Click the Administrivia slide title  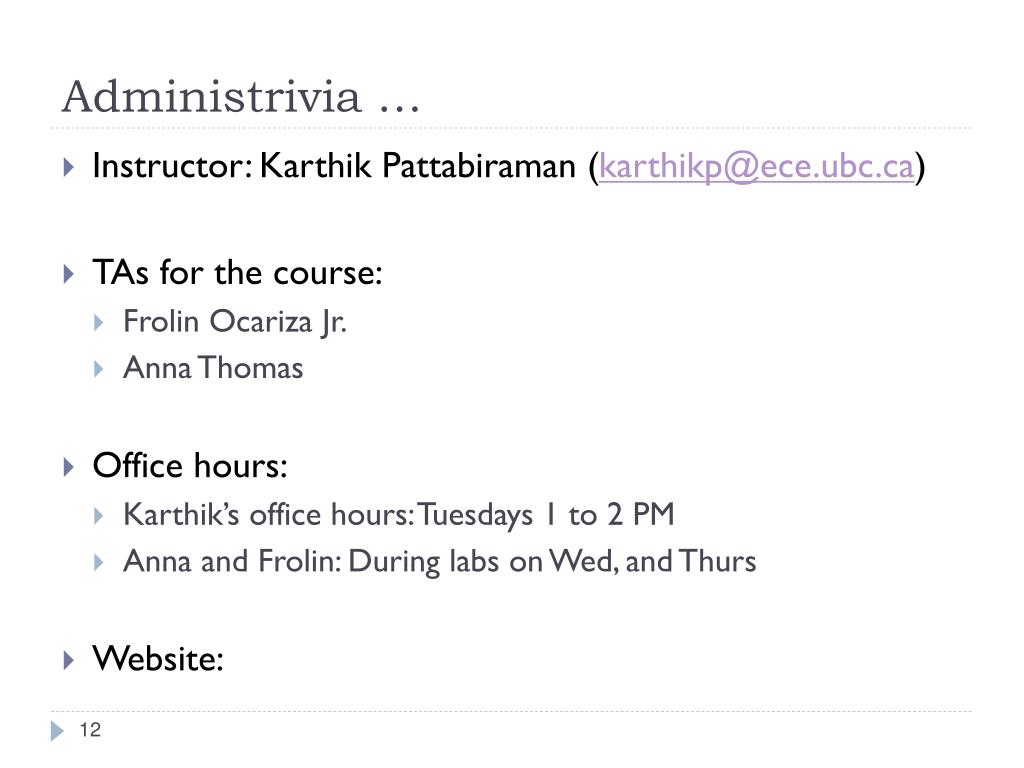tap(241, 96)
